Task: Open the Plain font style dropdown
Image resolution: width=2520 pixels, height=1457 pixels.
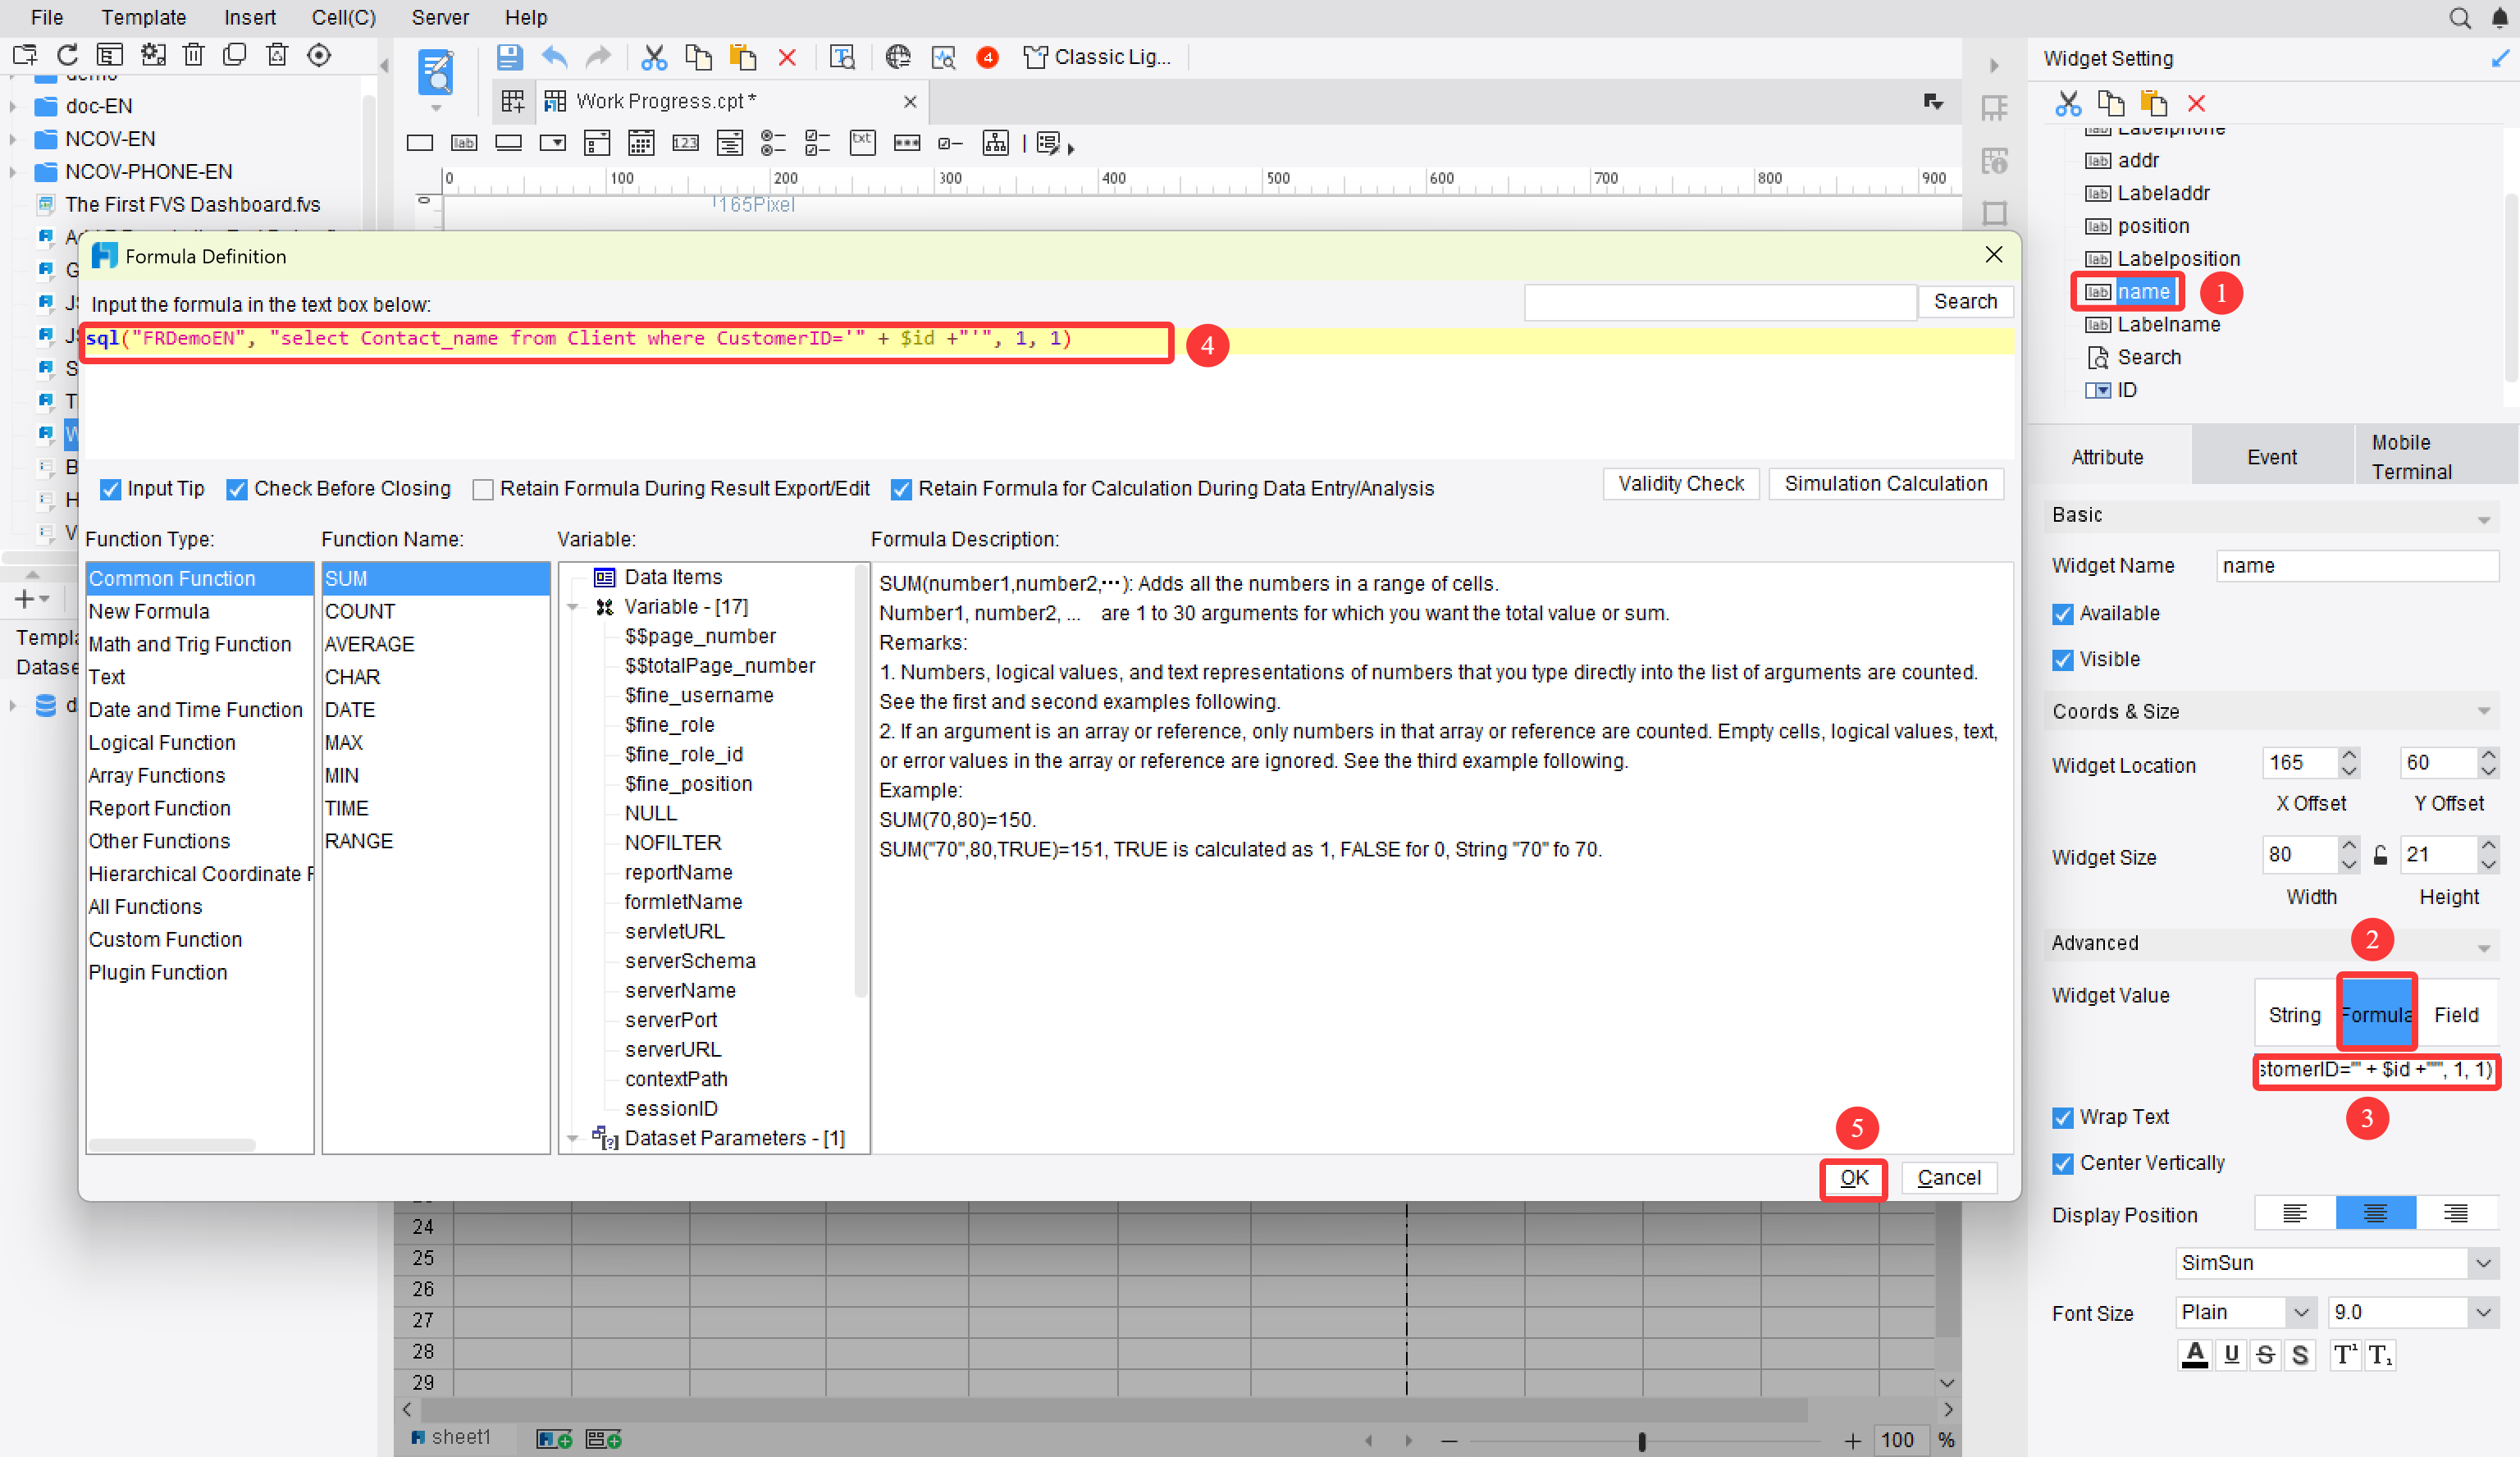Action: [x=2300, y=1312]
